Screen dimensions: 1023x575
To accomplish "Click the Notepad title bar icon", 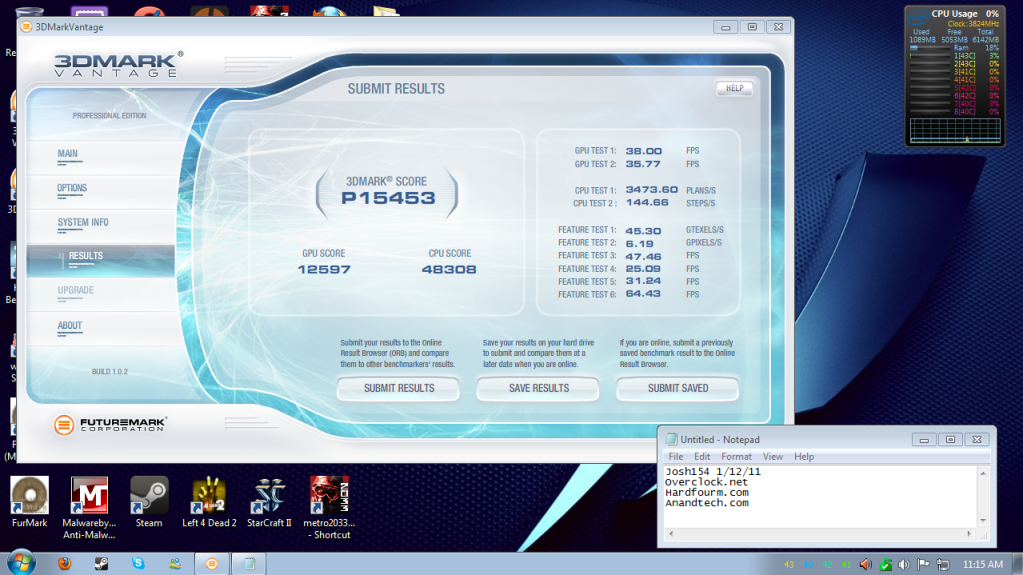I will pyautogui.click(x=671, y=439).
